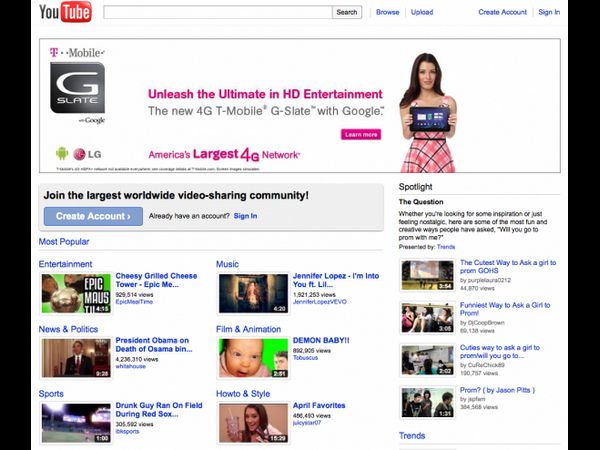Screen dimensions: 600x450
Task: Open the Browse link in header
Action: (387, 12)
